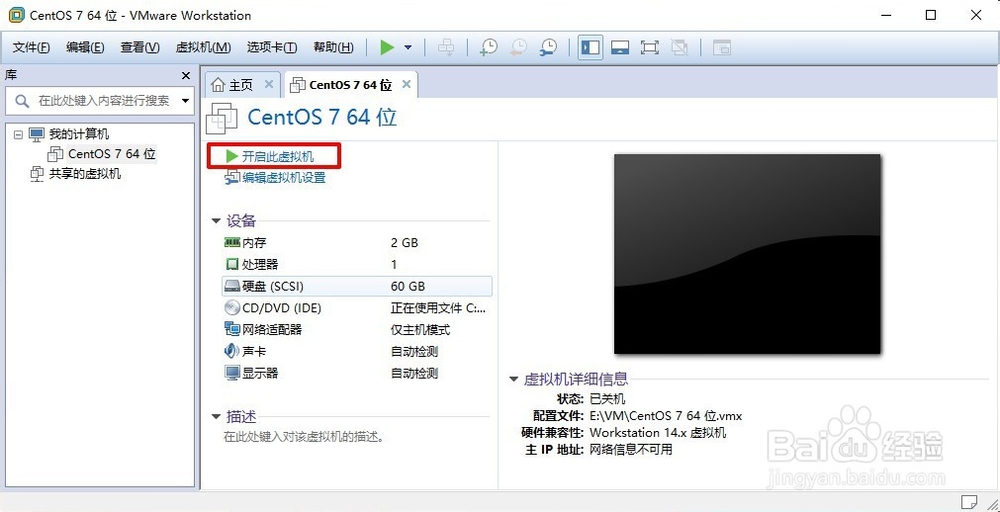Click the Workstation 14.x 虚拟机 compatibility text

click(658, 433)
